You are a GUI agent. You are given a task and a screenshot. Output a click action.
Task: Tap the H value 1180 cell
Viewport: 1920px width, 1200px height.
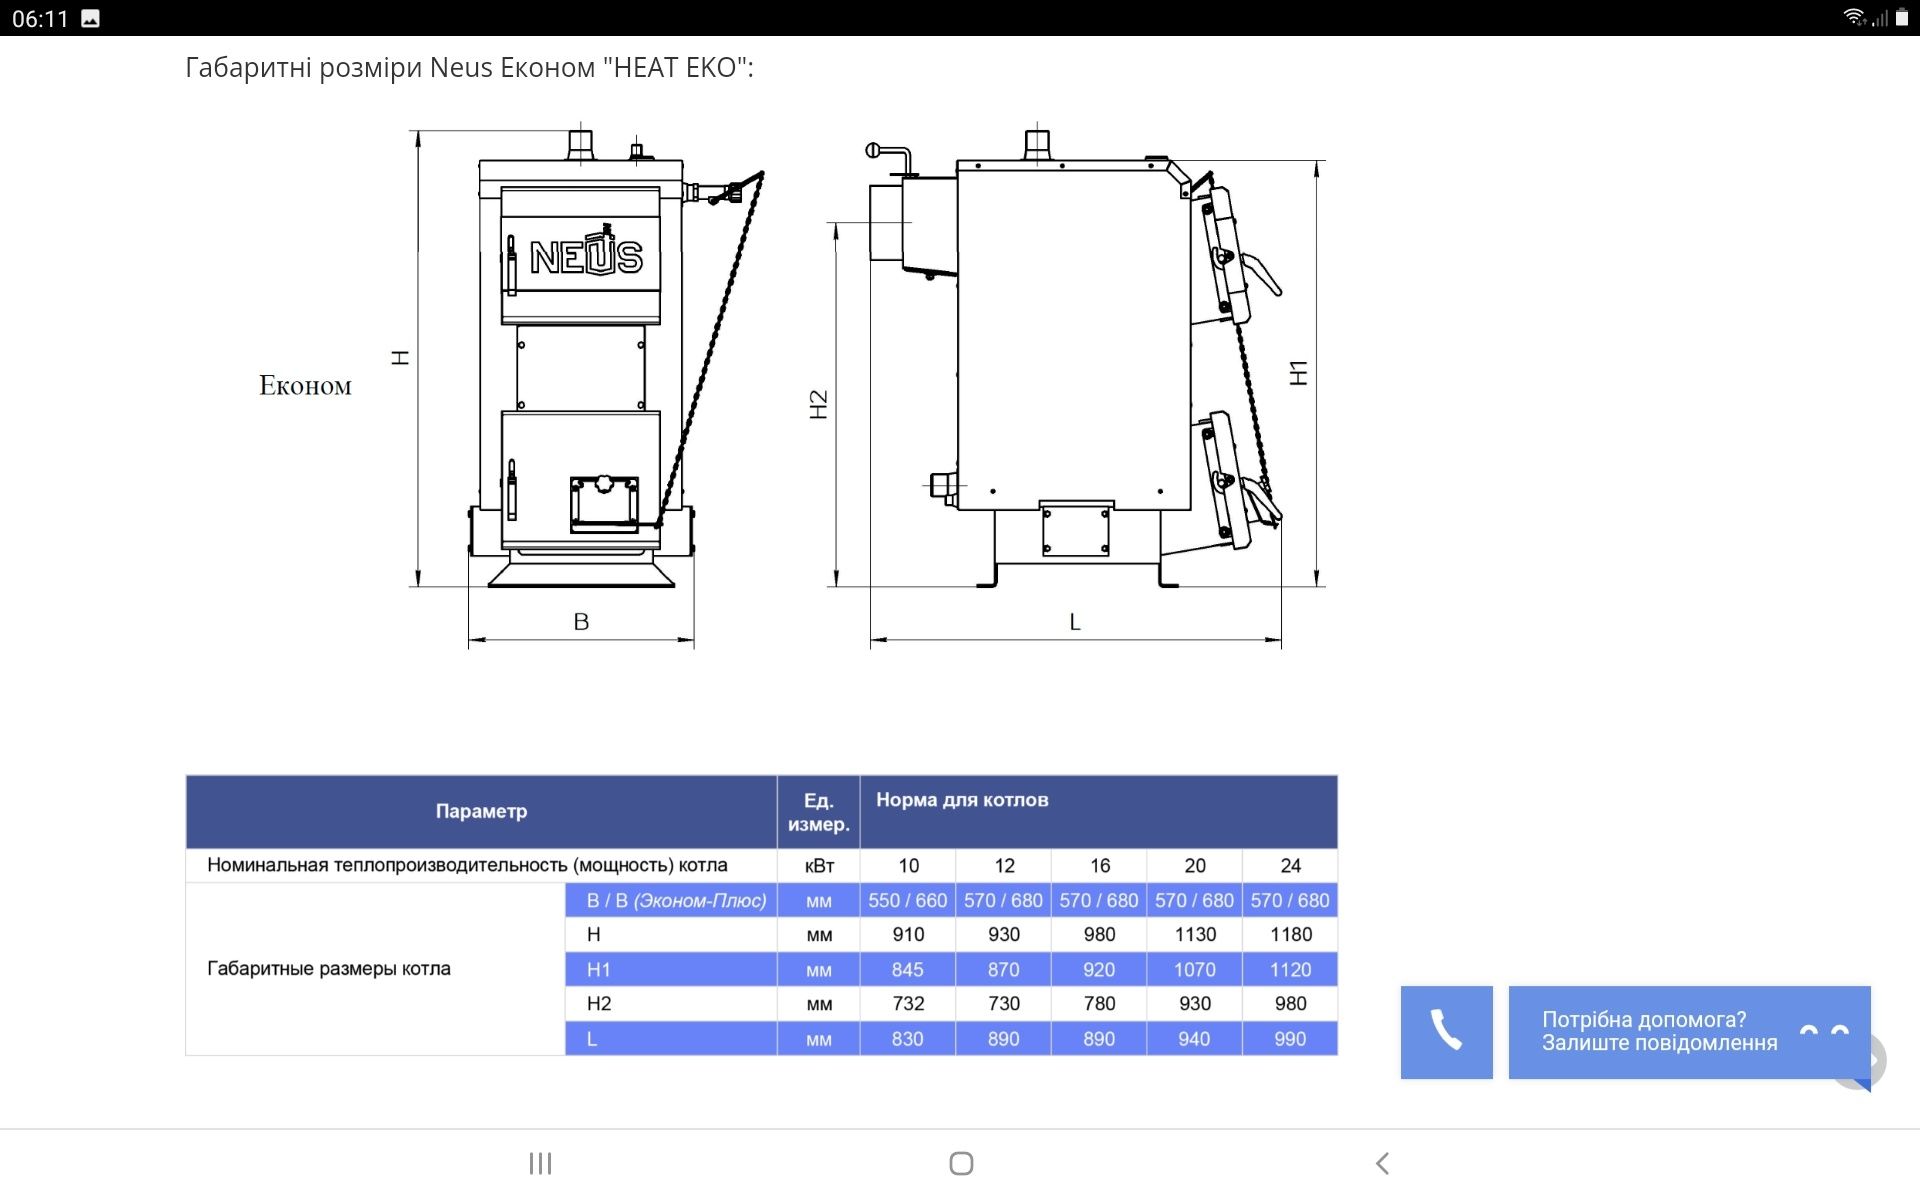[x=1291, y=934]
